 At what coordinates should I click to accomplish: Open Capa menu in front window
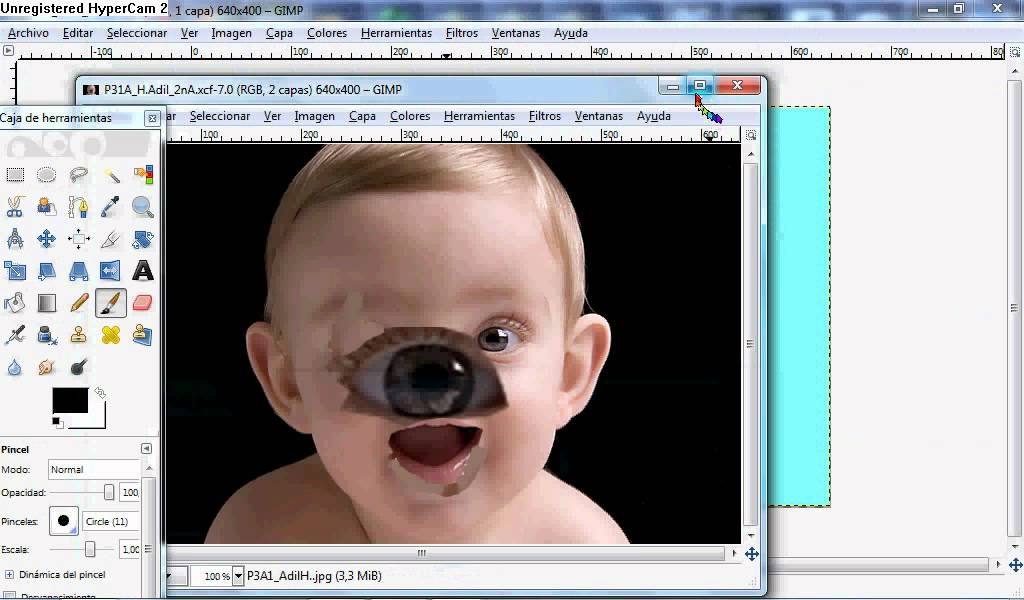click(x=362, y=116)
